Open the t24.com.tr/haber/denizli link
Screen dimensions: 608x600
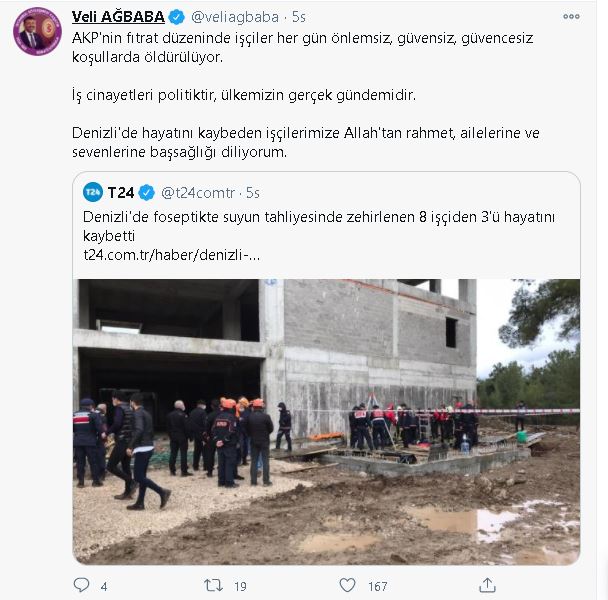[x=171, y=255]
